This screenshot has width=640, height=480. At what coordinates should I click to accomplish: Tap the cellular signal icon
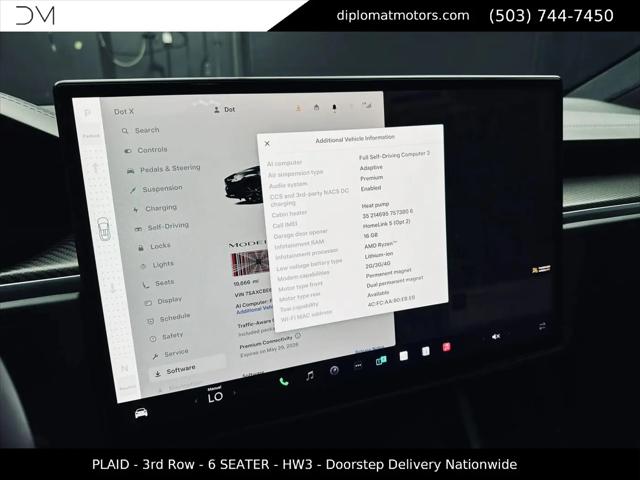[366, 106]
